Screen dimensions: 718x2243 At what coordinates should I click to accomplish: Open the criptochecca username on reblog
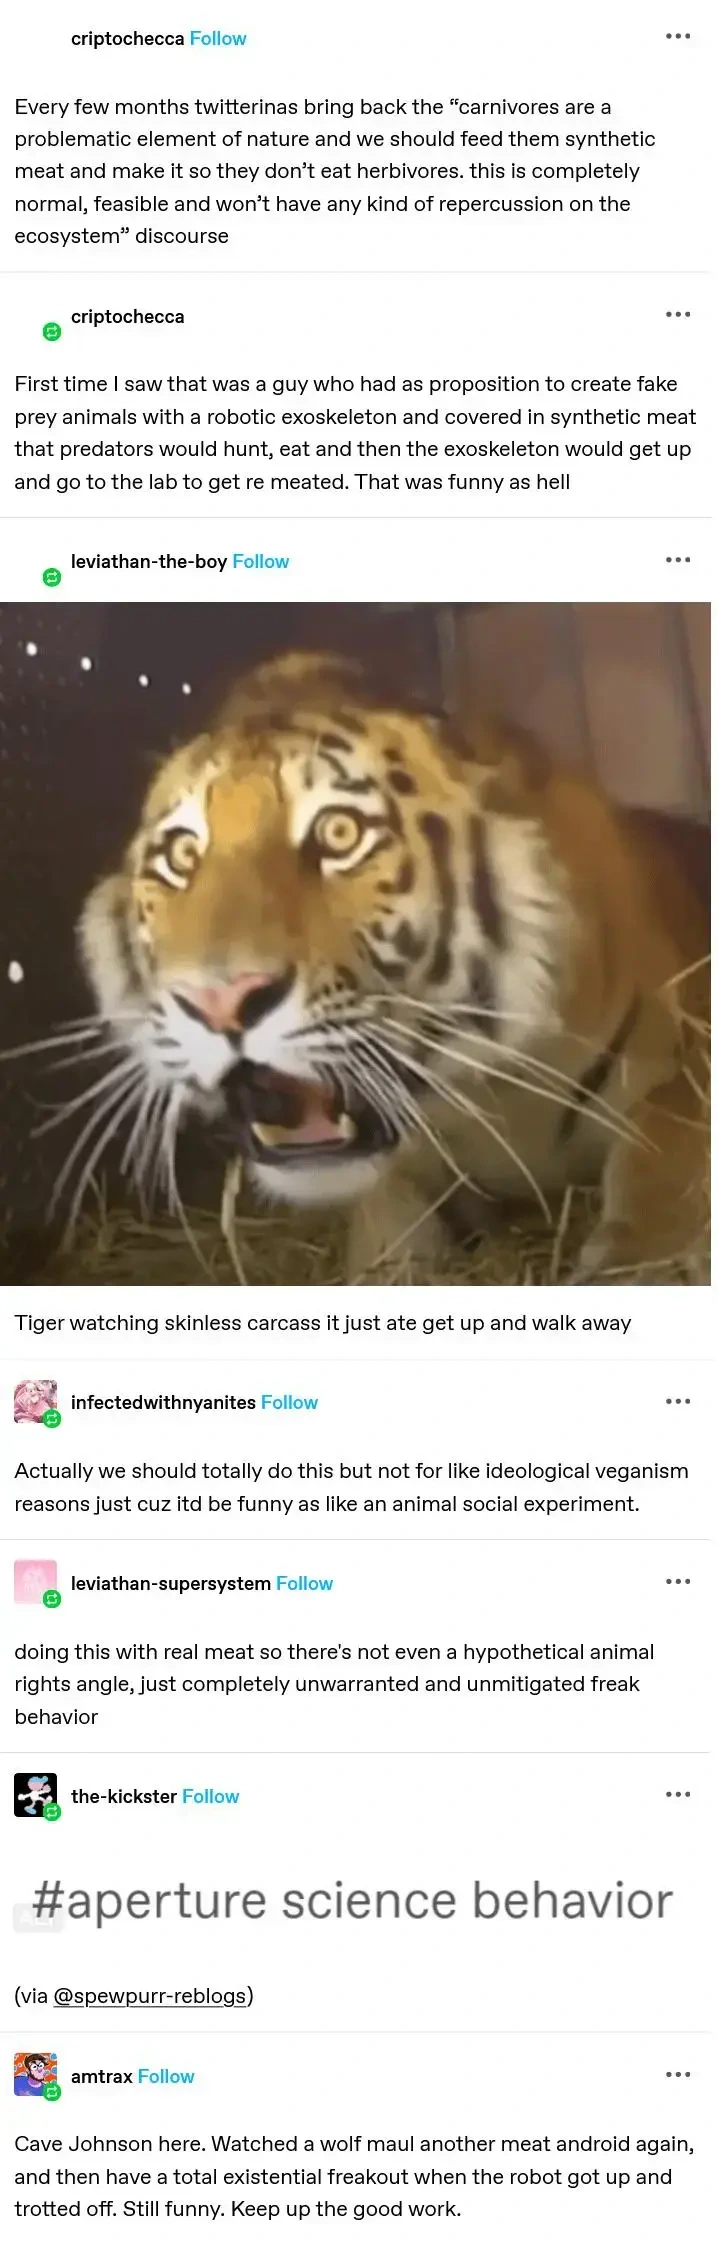point(128,316)
